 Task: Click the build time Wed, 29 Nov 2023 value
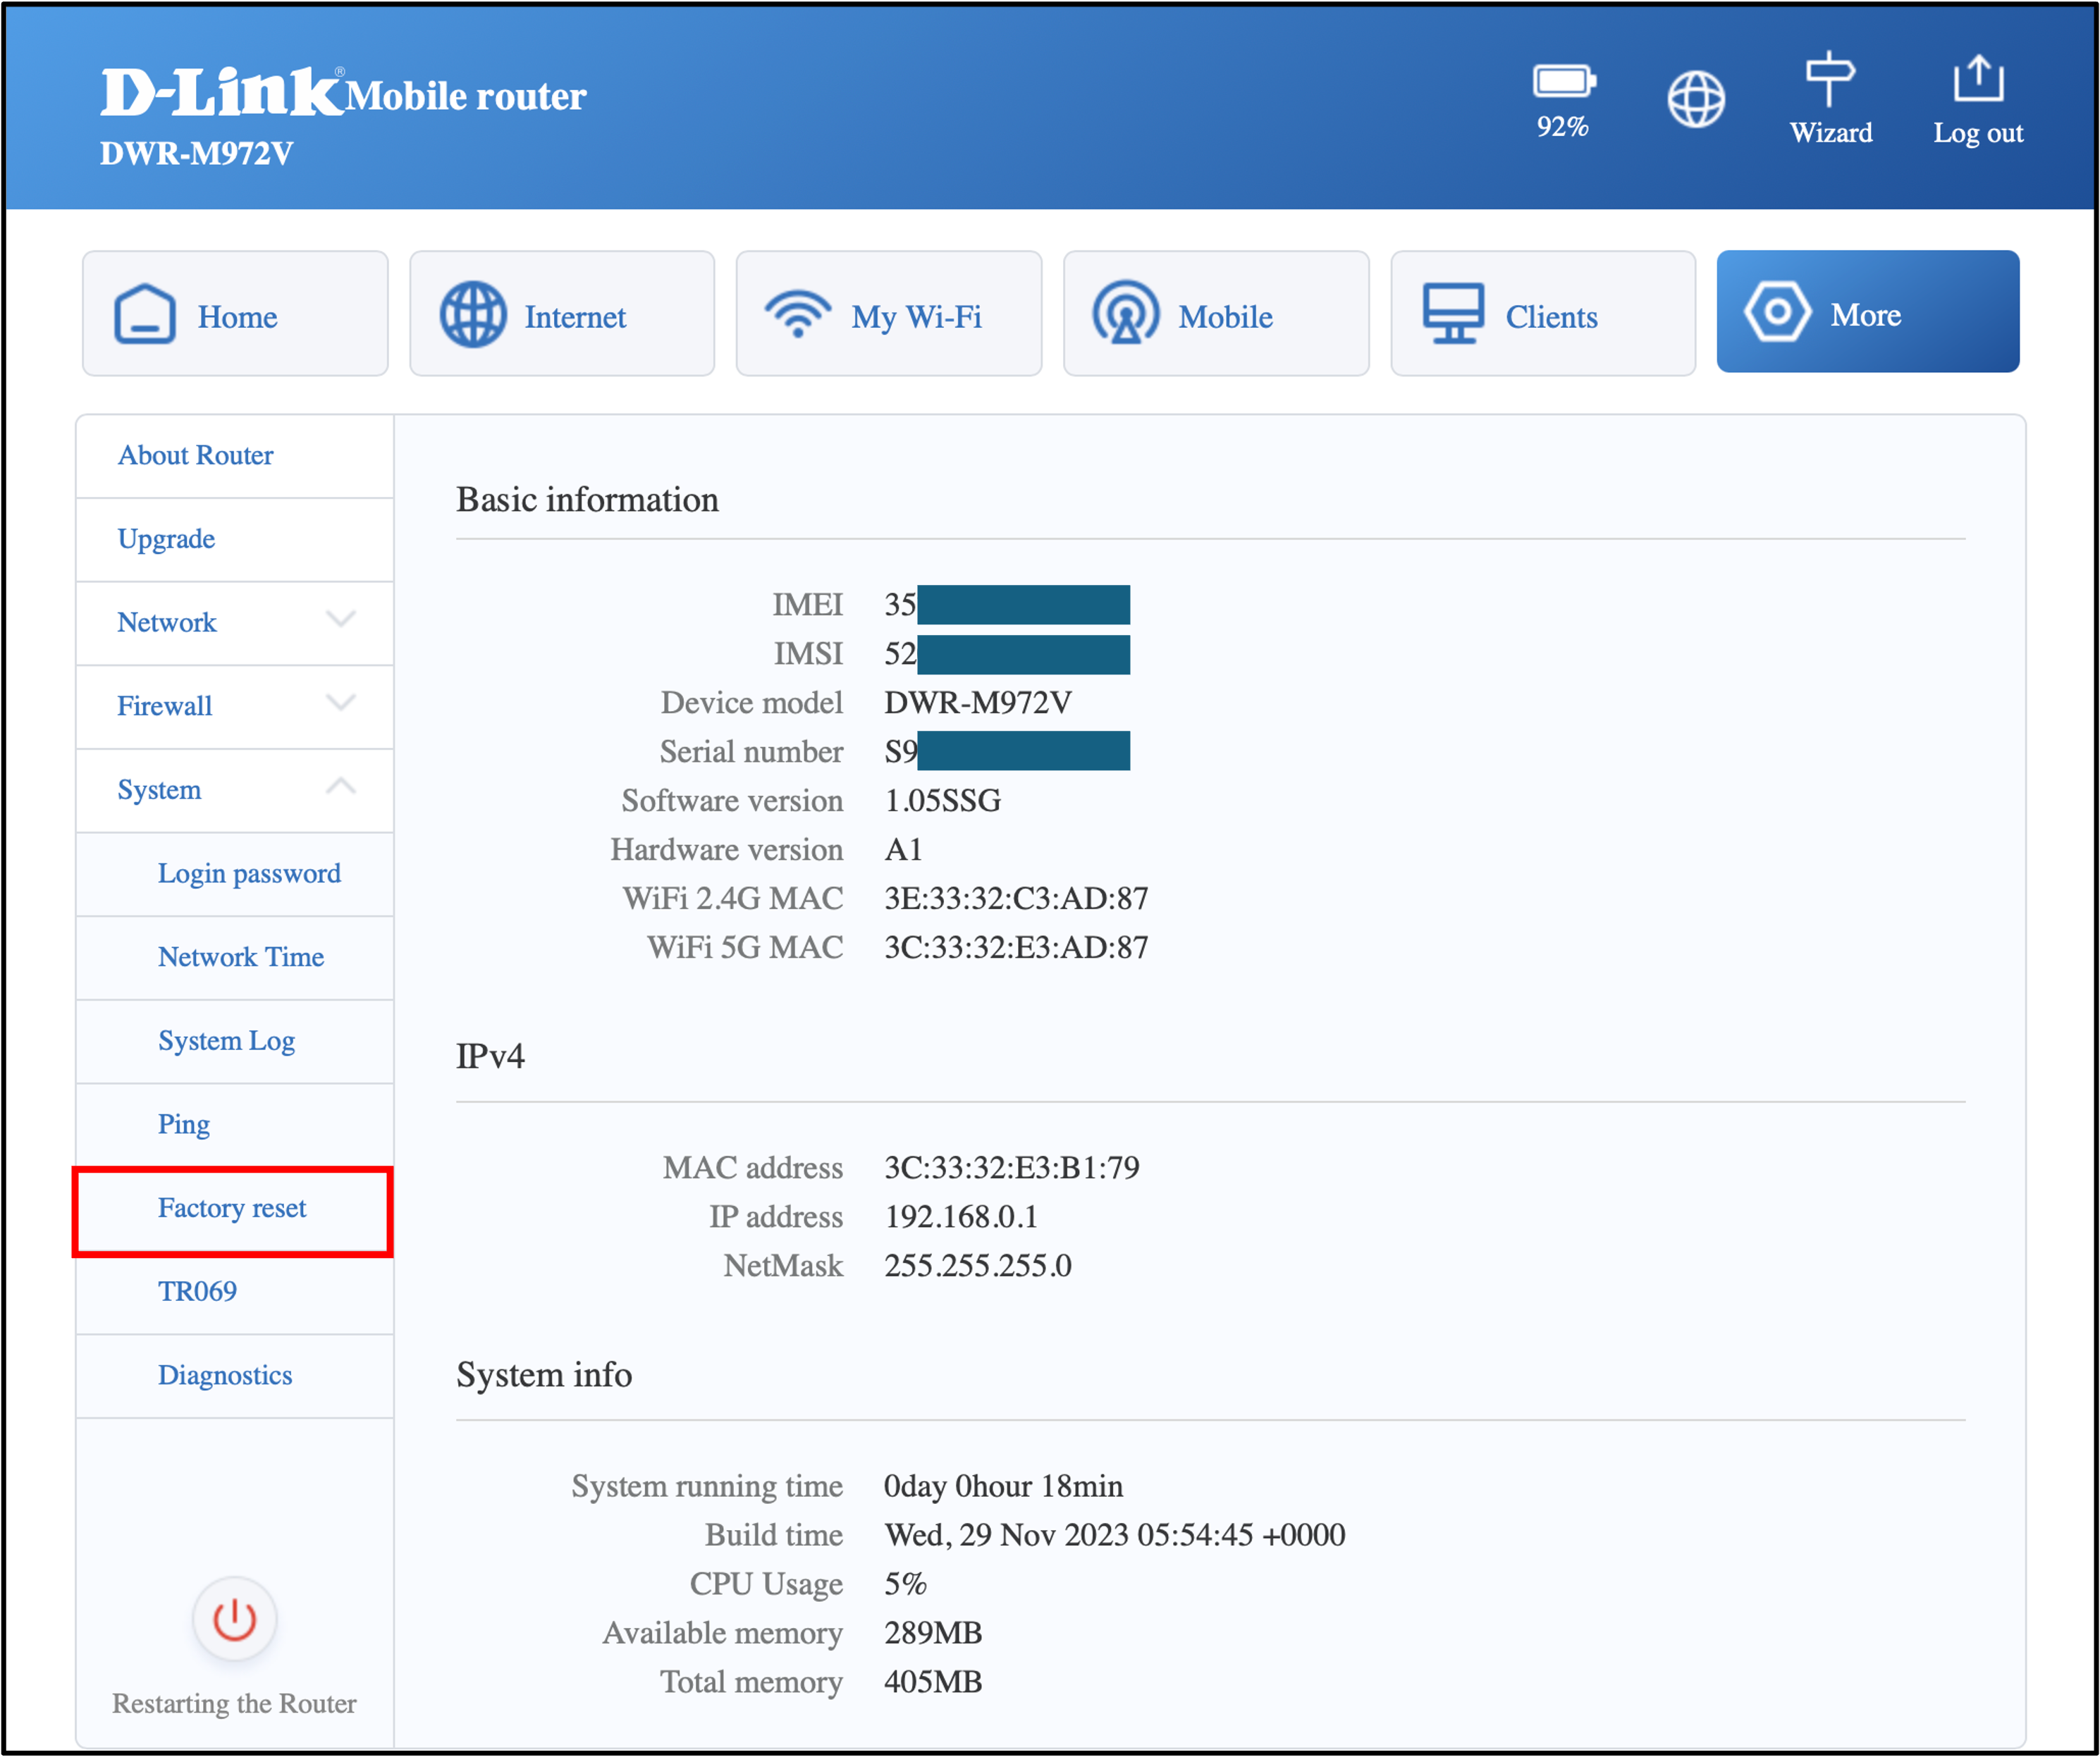click(x=1115, y=1535)
